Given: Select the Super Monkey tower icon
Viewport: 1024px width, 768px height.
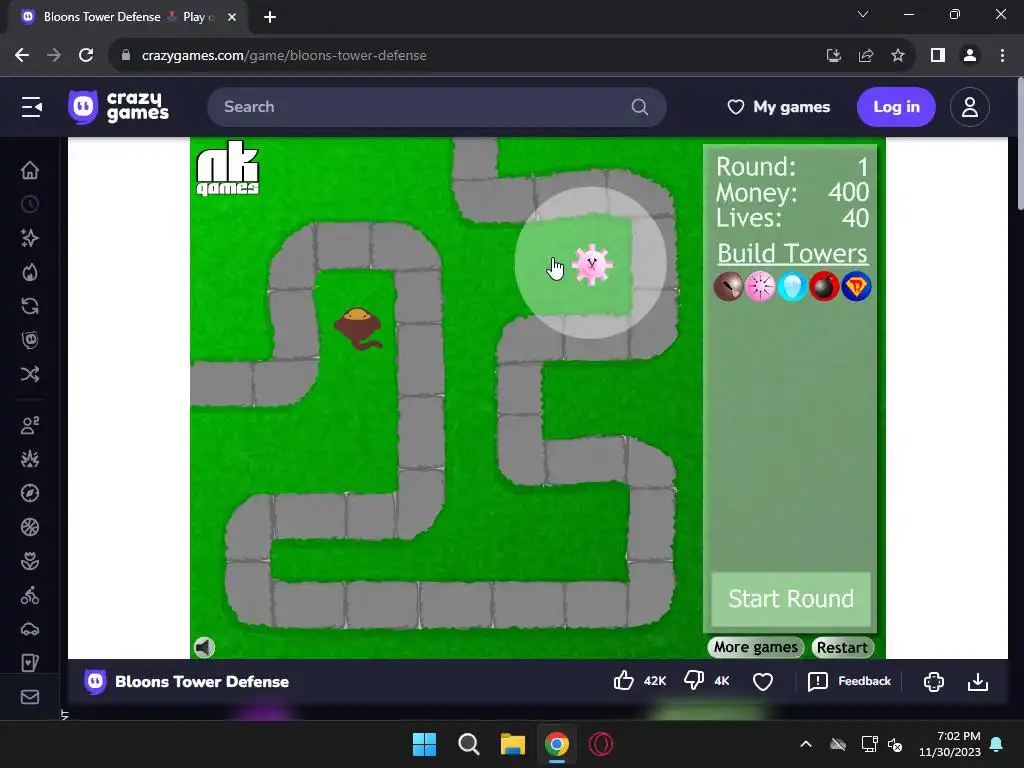Looking at the screenshot, I should pyautogui.click(x=856, y=286).
